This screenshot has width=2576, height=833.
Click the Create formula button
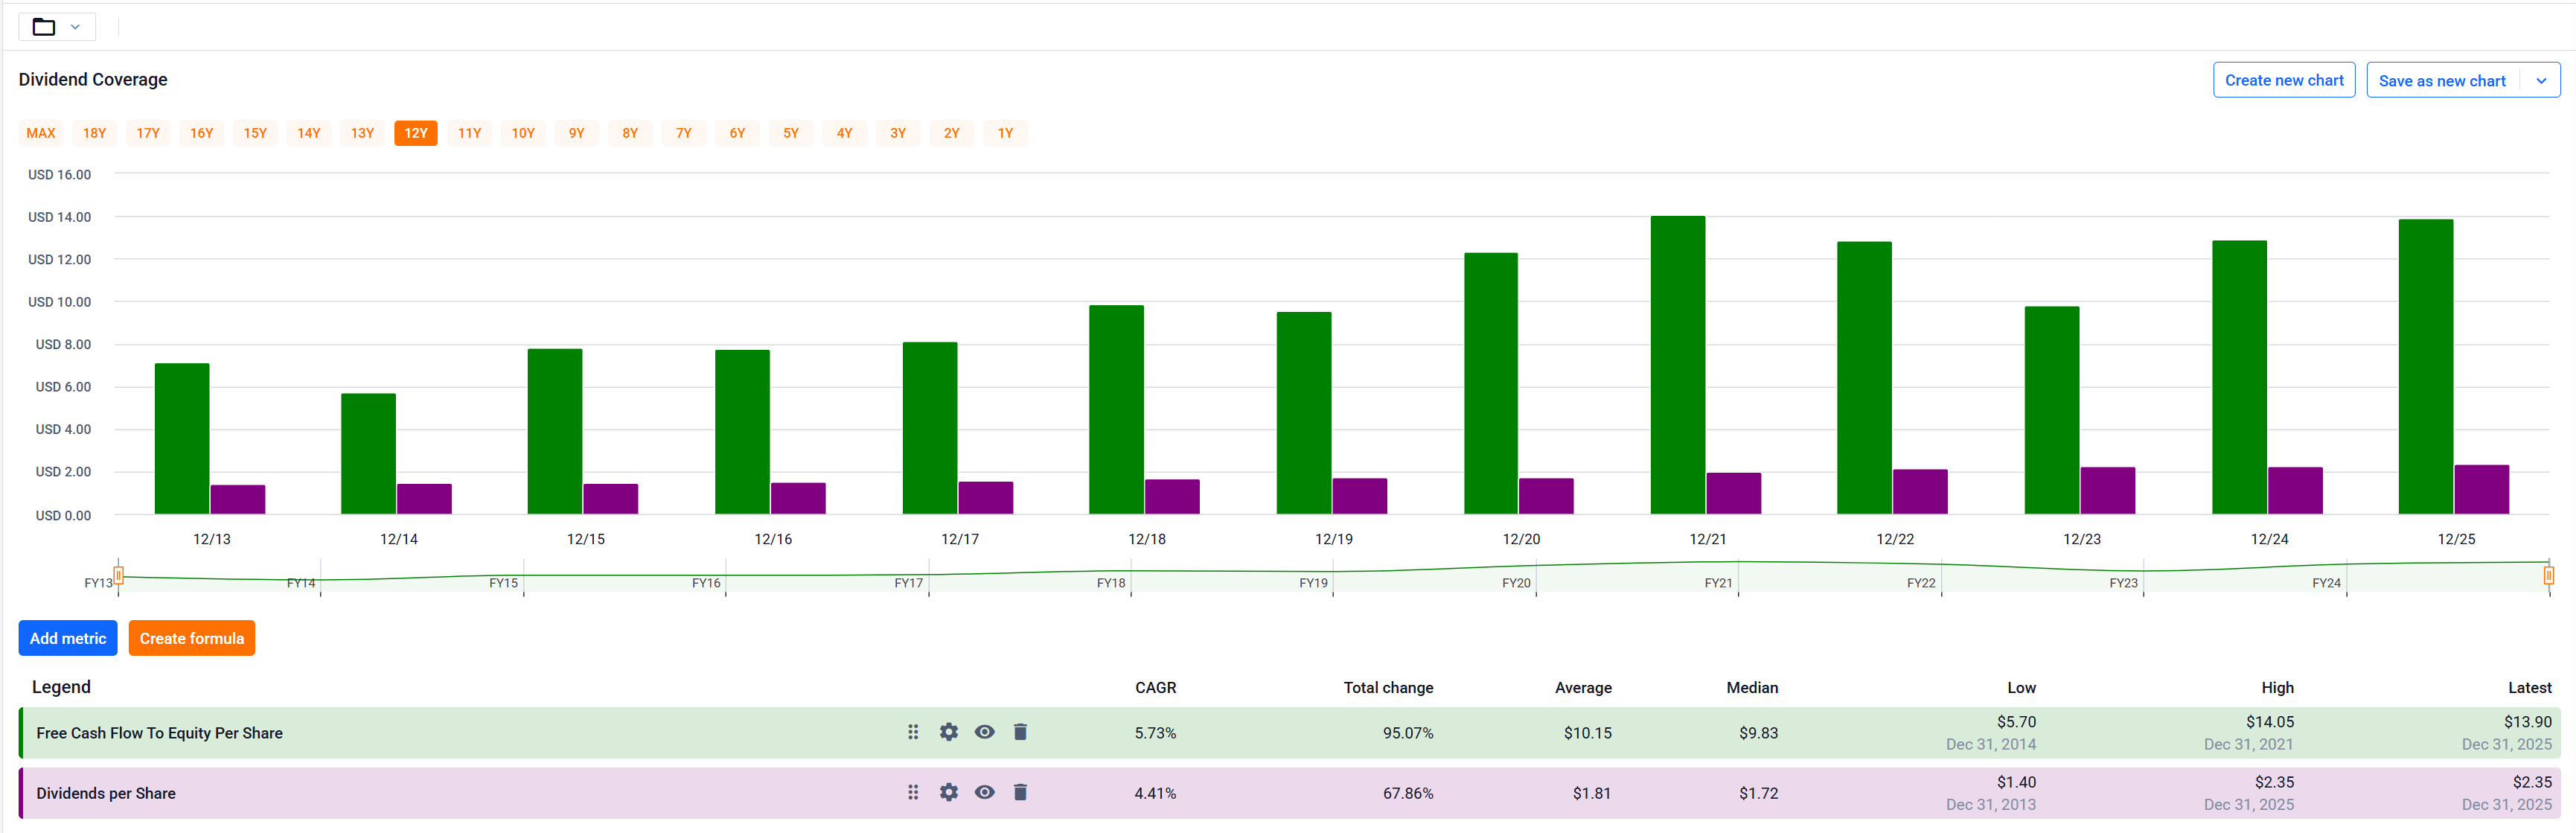pyautogui.click(x=192, y=638)
